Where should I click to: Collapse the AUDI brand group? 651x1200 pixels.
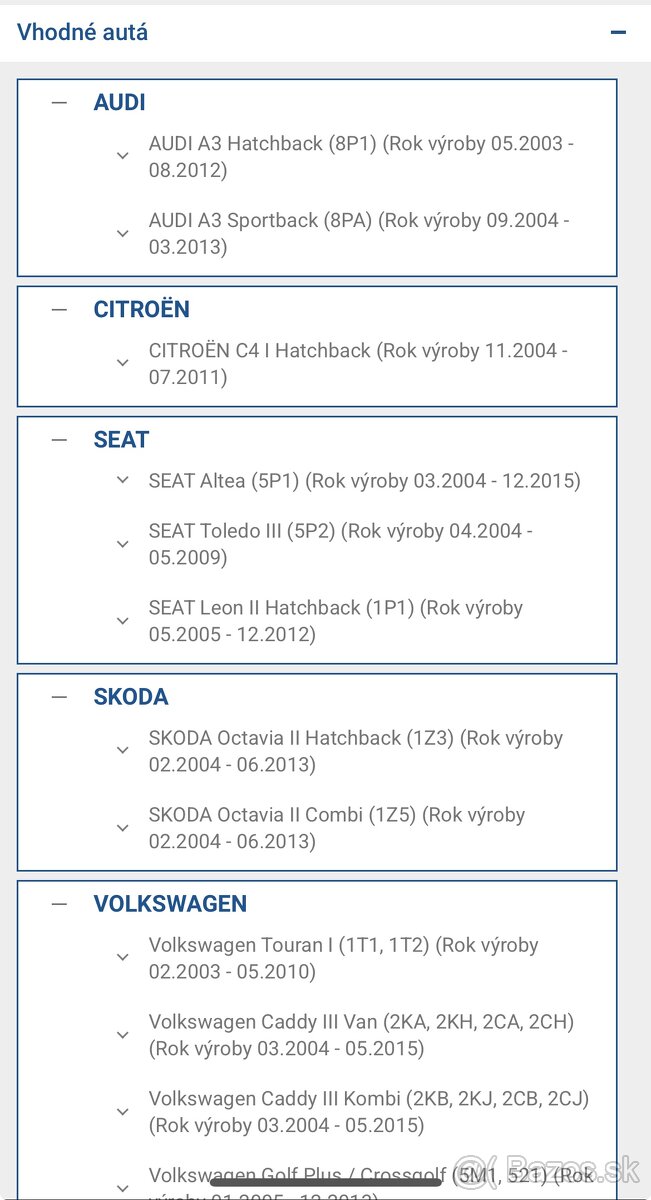coord(60,102)
